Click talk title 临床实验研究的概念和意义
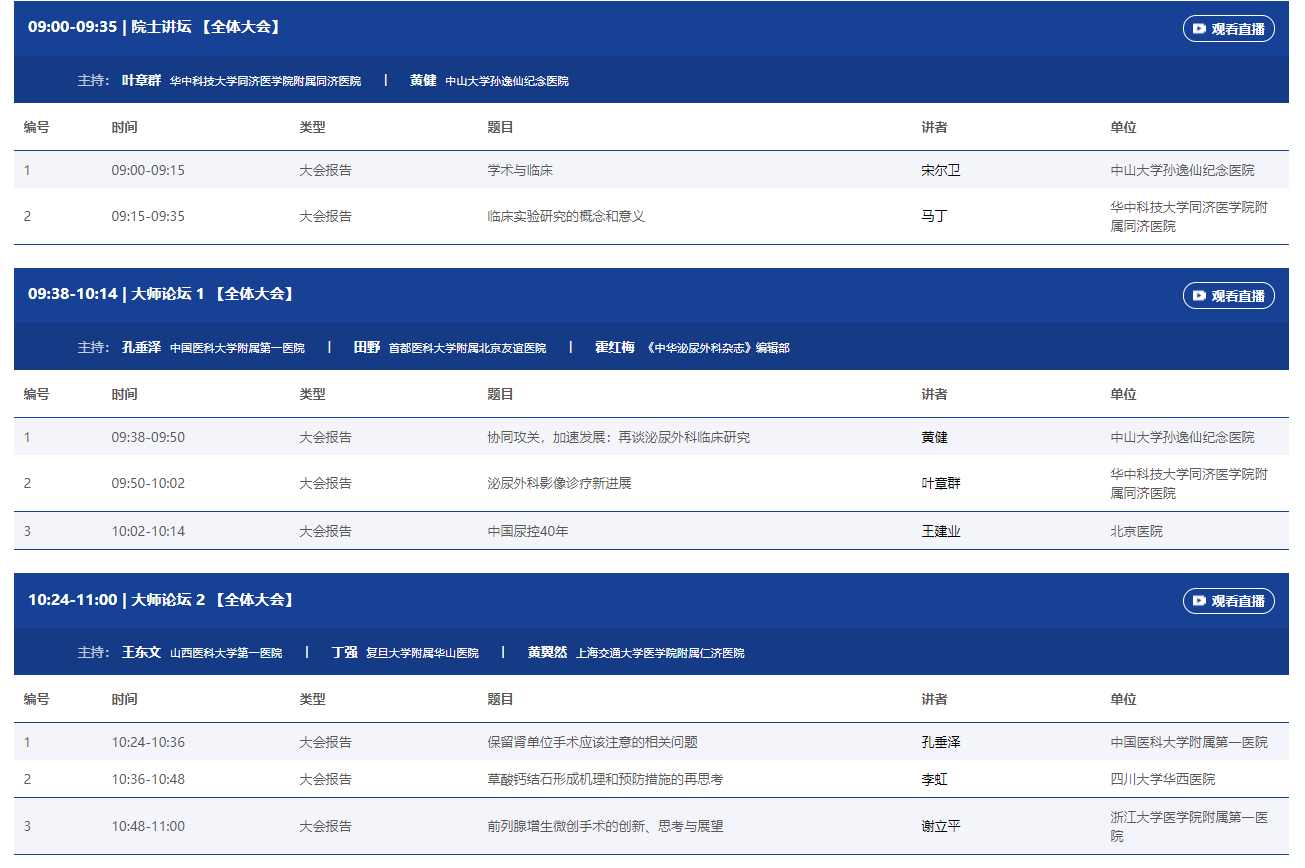Viewport: 1305px width, 868px height. coord(566,216)
